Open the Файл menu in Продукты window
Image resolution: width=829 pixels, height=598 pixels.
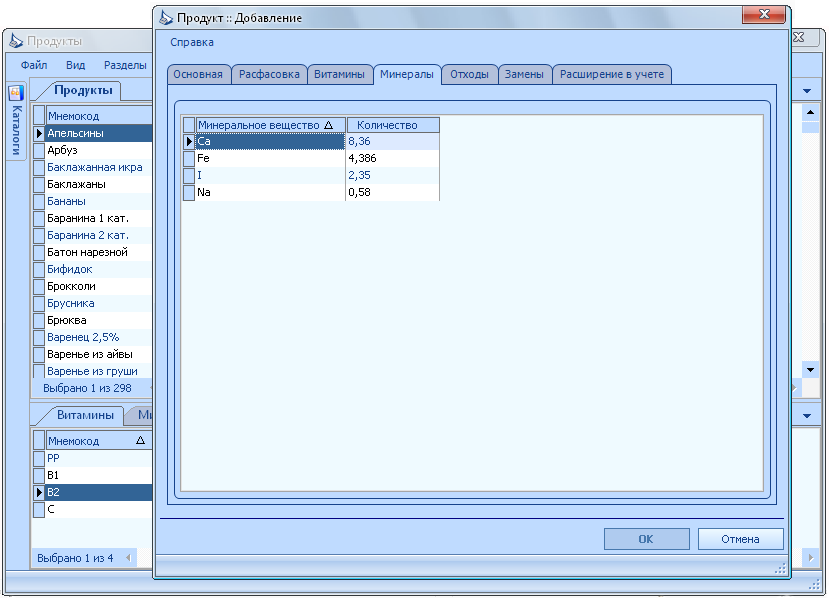(x=34, y=65)
